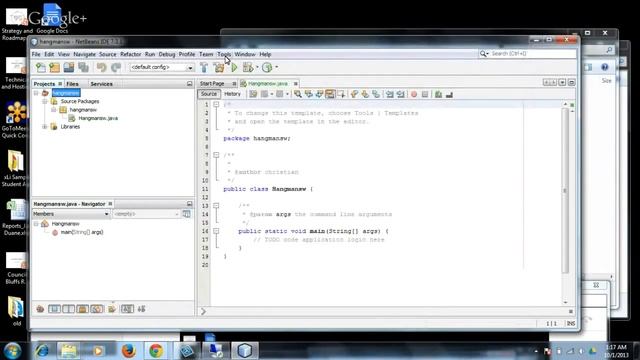The height and width of the screenshot is (360, 640).
Task: Click the Last Edit icon in editor toolbar
Action: coord(253,94)
